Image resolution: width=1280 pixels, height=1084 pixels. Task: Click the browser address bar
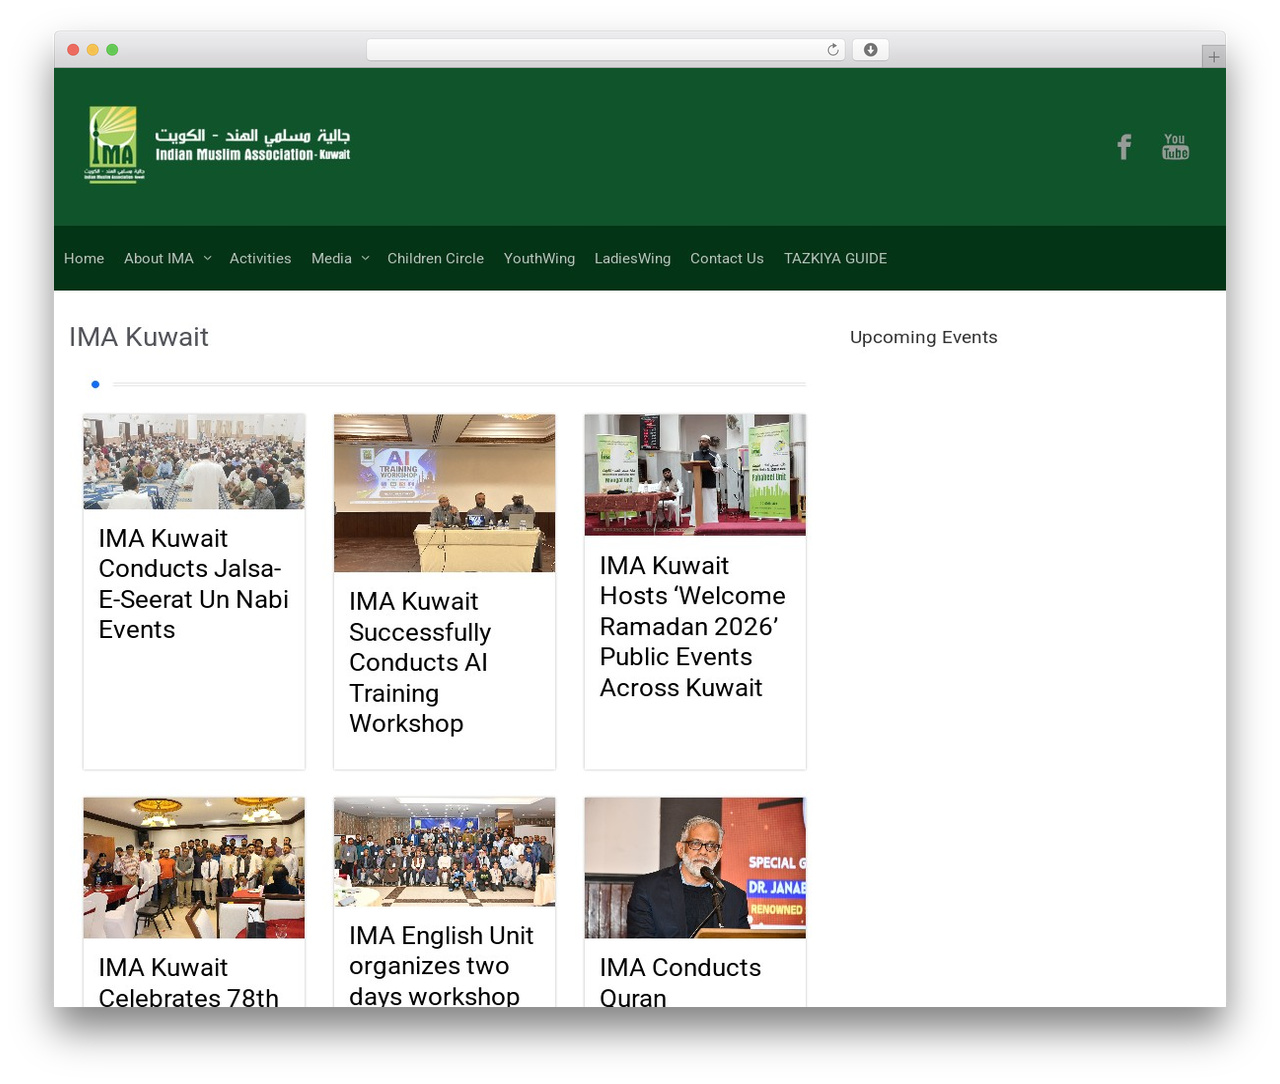[605, 50]
